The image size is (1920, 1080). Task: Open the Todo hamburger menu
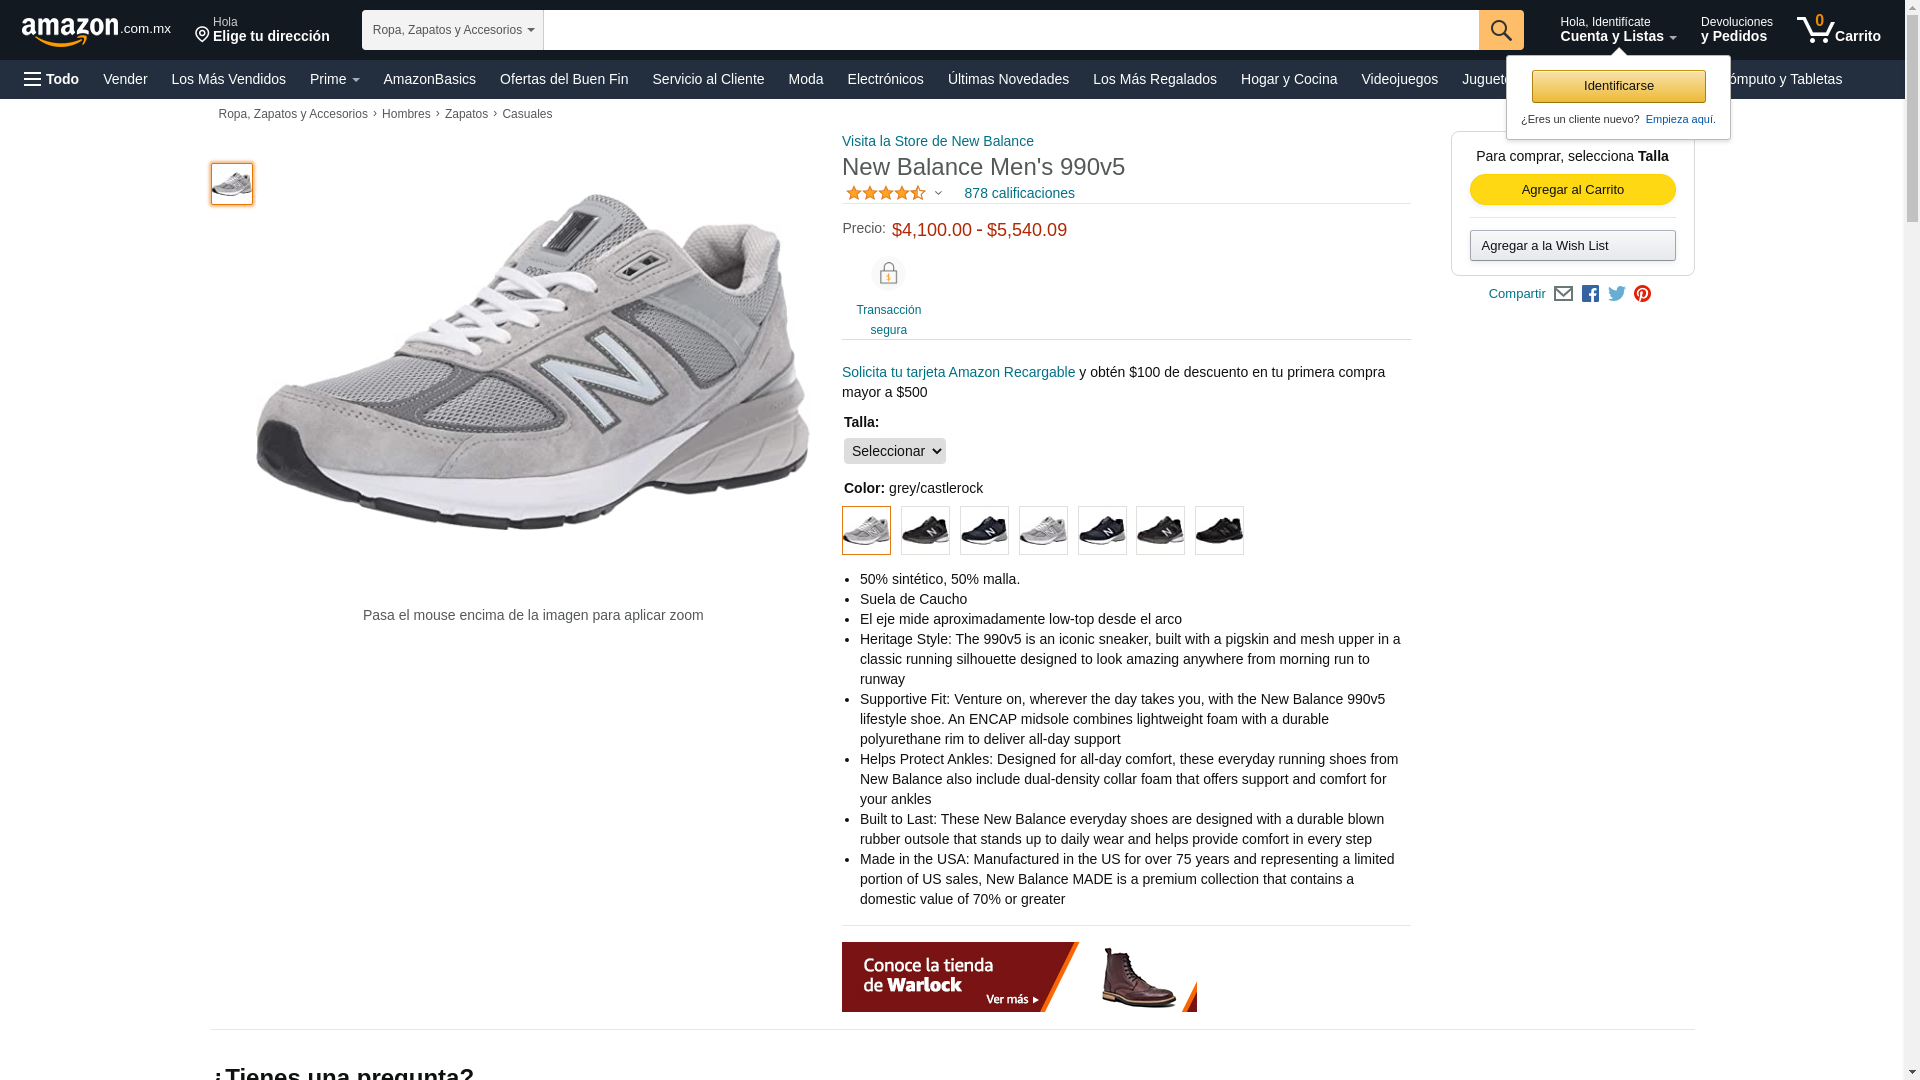tap(51, 79)
